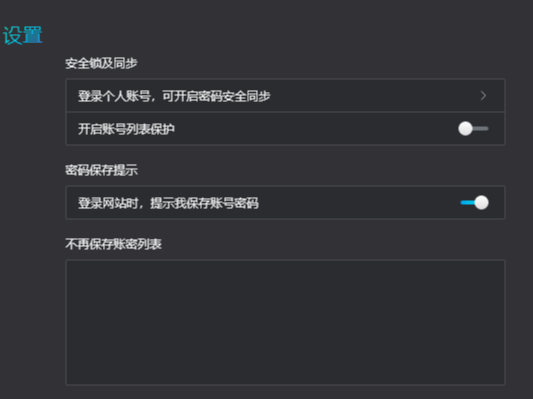
Task: Select the 不再保存账密列表 heading text
Action: 113,244
